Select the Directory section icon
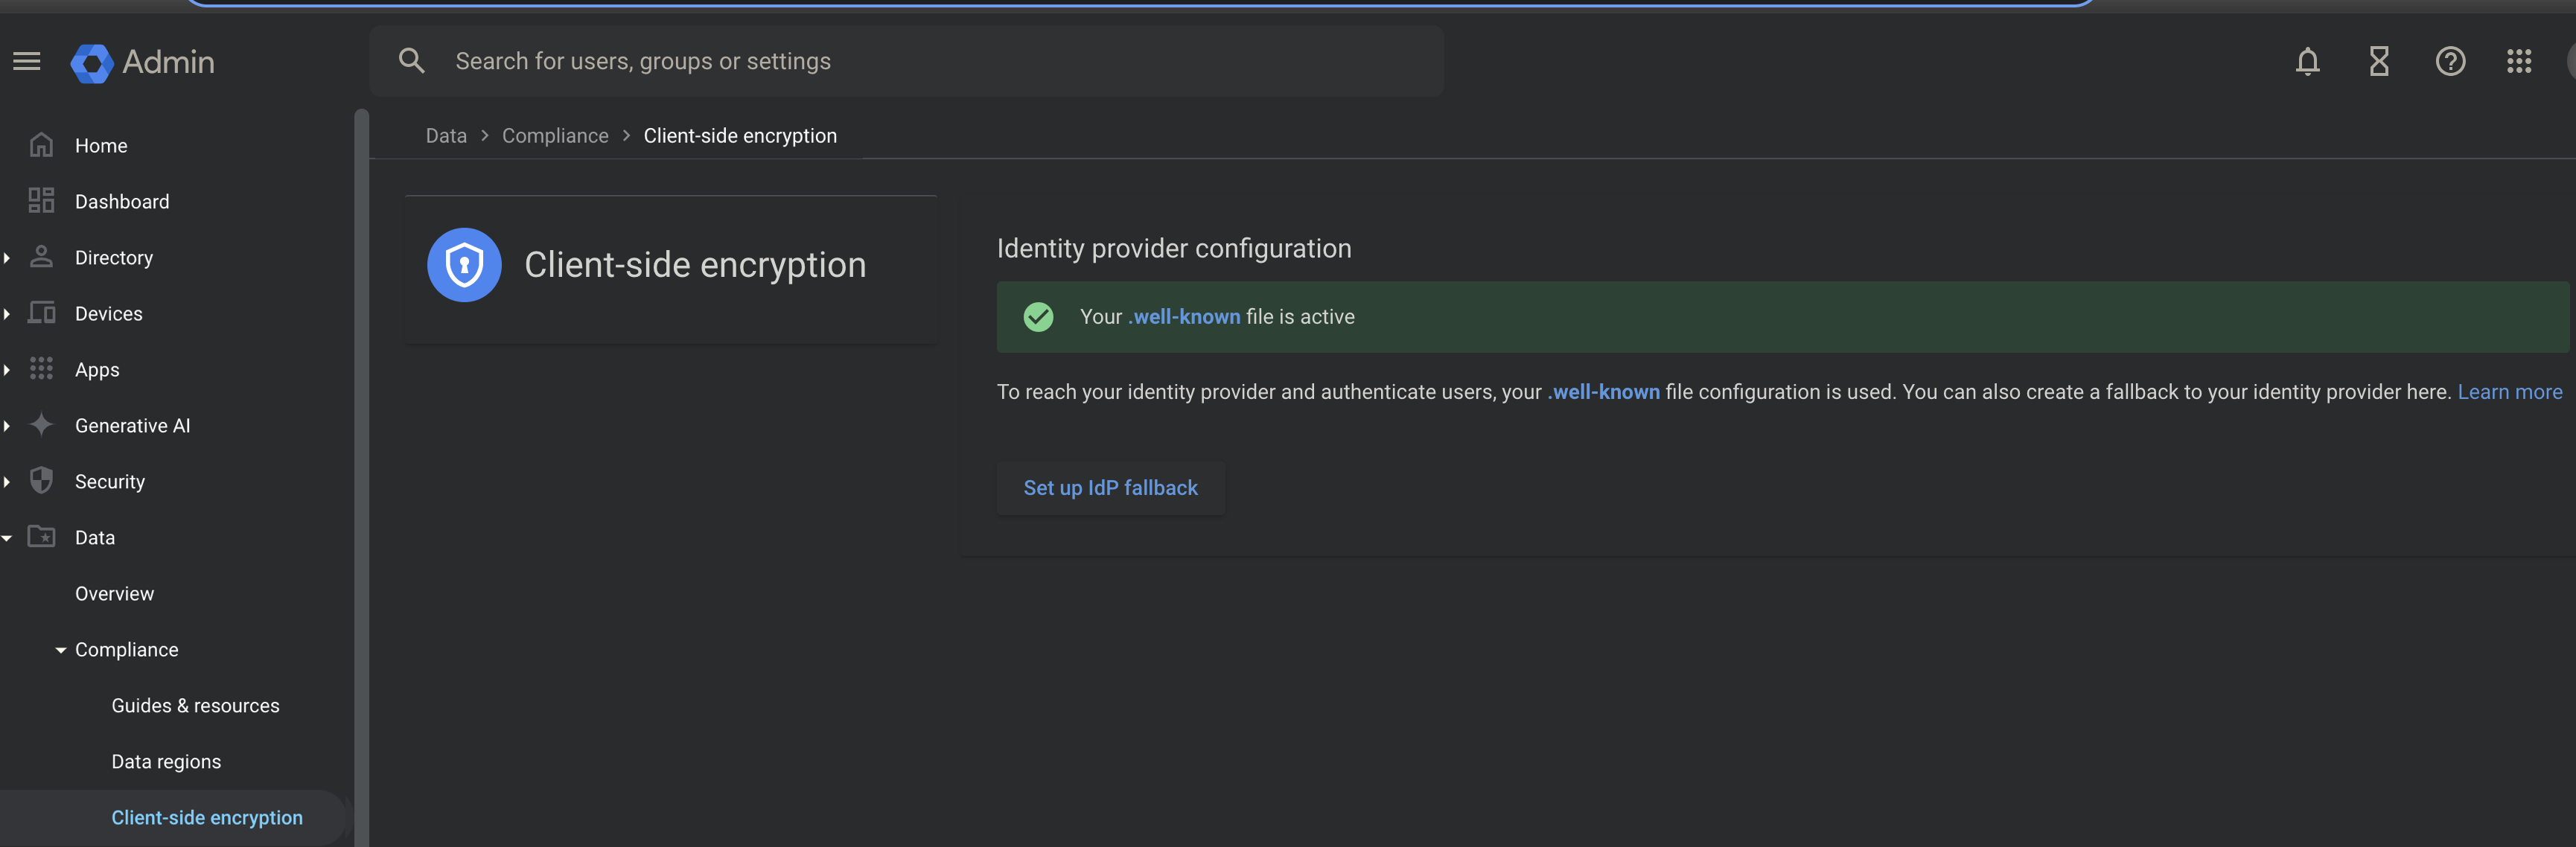The image size is (2576, 847). click(x=41, y=257)
